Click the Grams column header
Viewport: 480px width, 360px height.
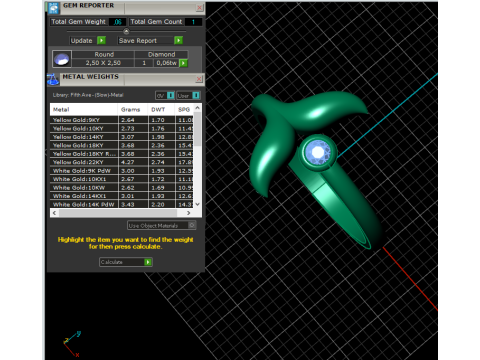[131, 109]
